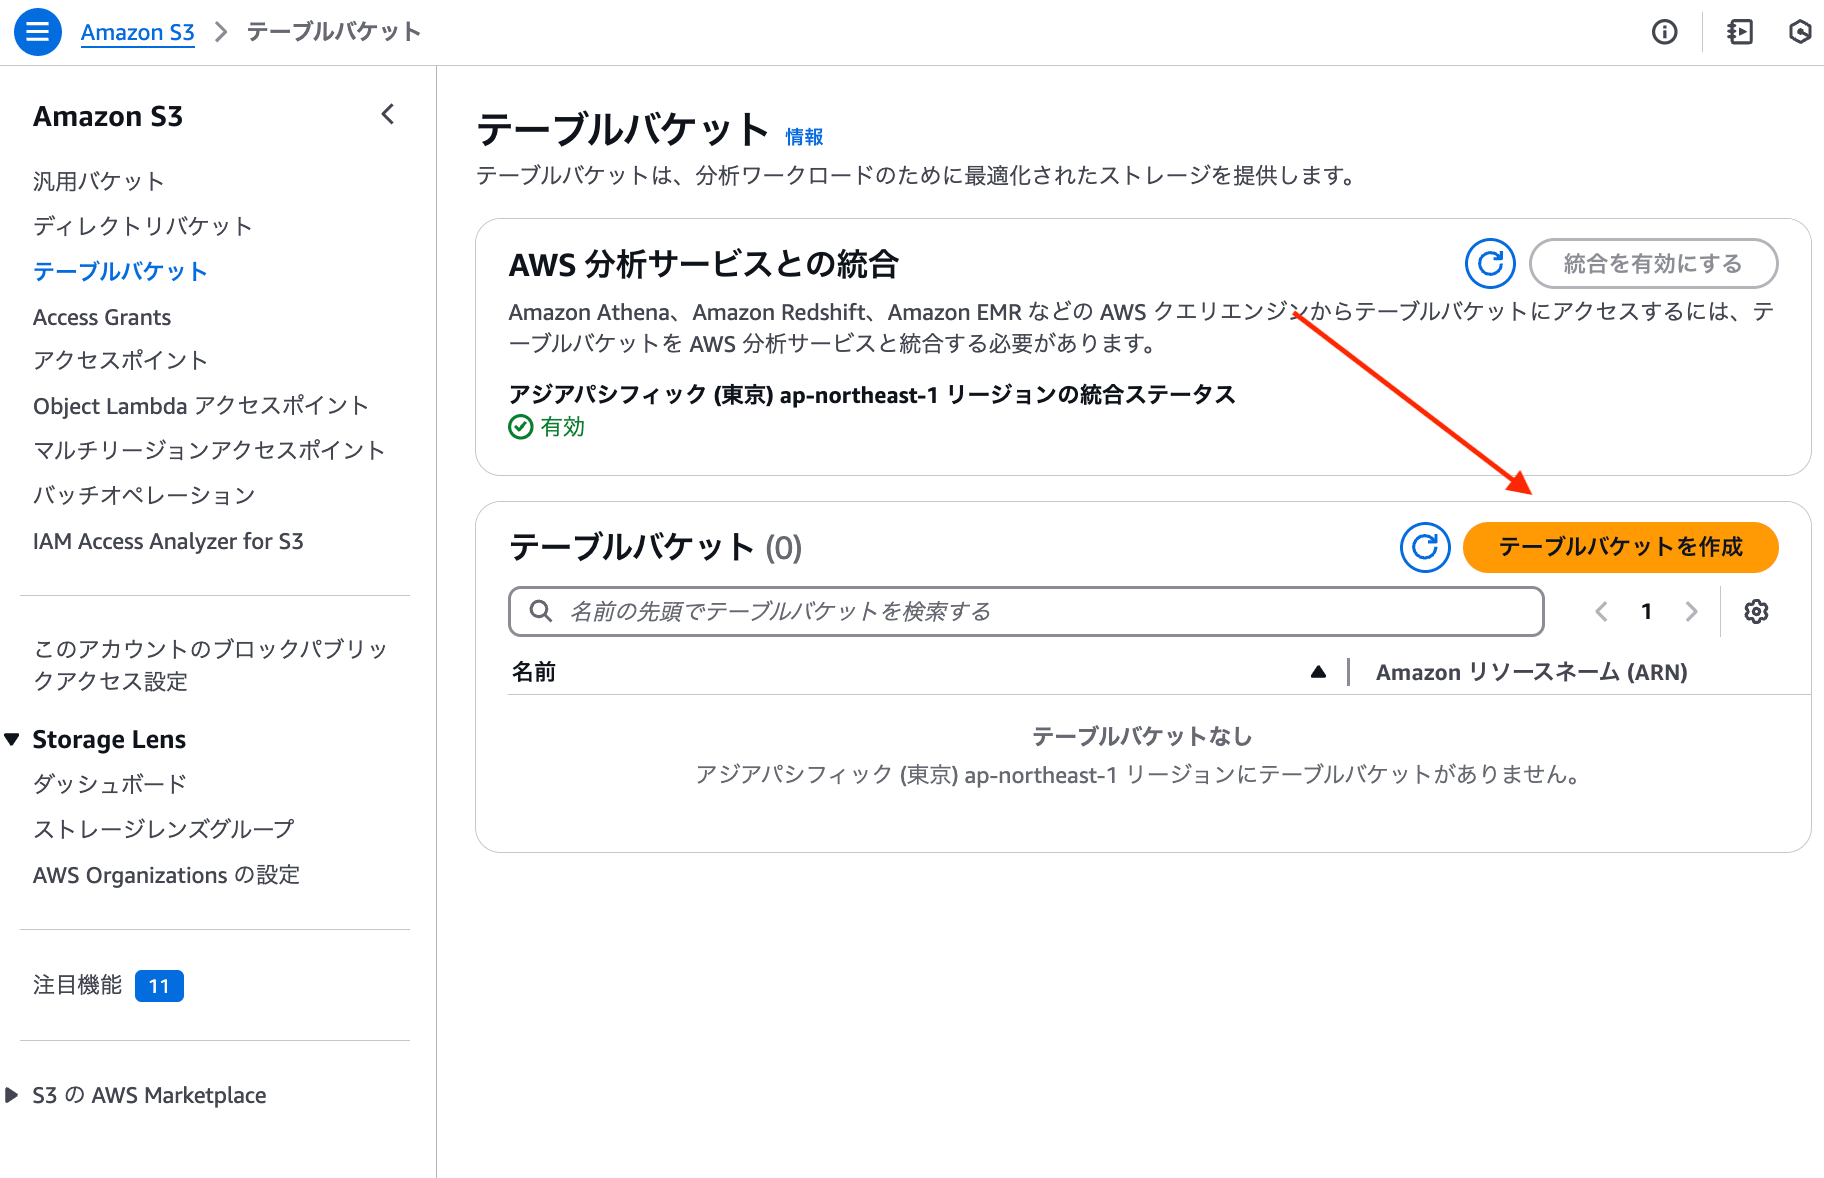
Task: Open IAM Access Analyzer for S3
Action: click(168, 541)
